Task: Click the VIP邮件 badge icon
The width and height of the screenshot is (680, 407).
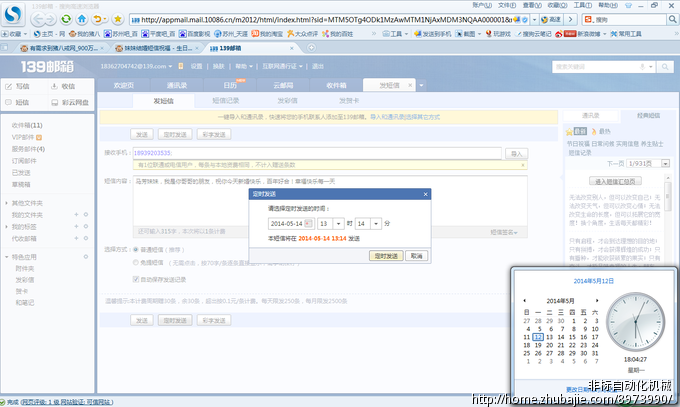Action: pos(39,138)
